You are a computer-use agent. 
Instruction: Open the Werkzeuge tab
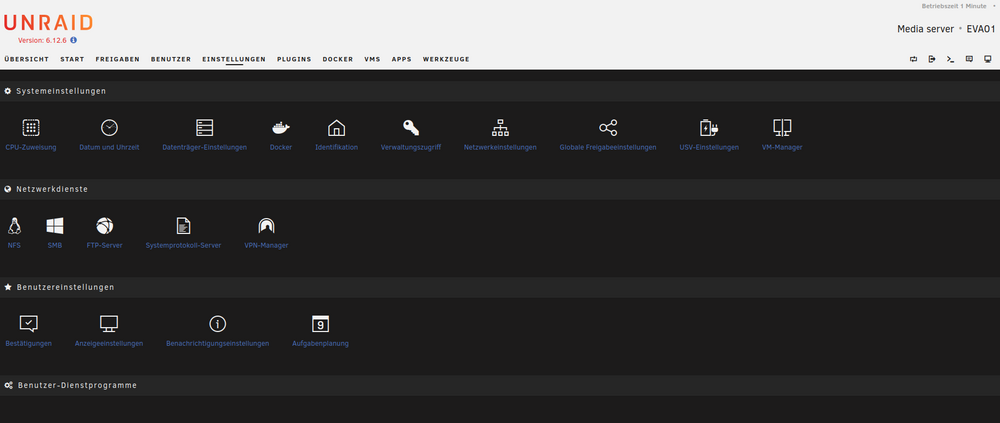click(446, 59)
